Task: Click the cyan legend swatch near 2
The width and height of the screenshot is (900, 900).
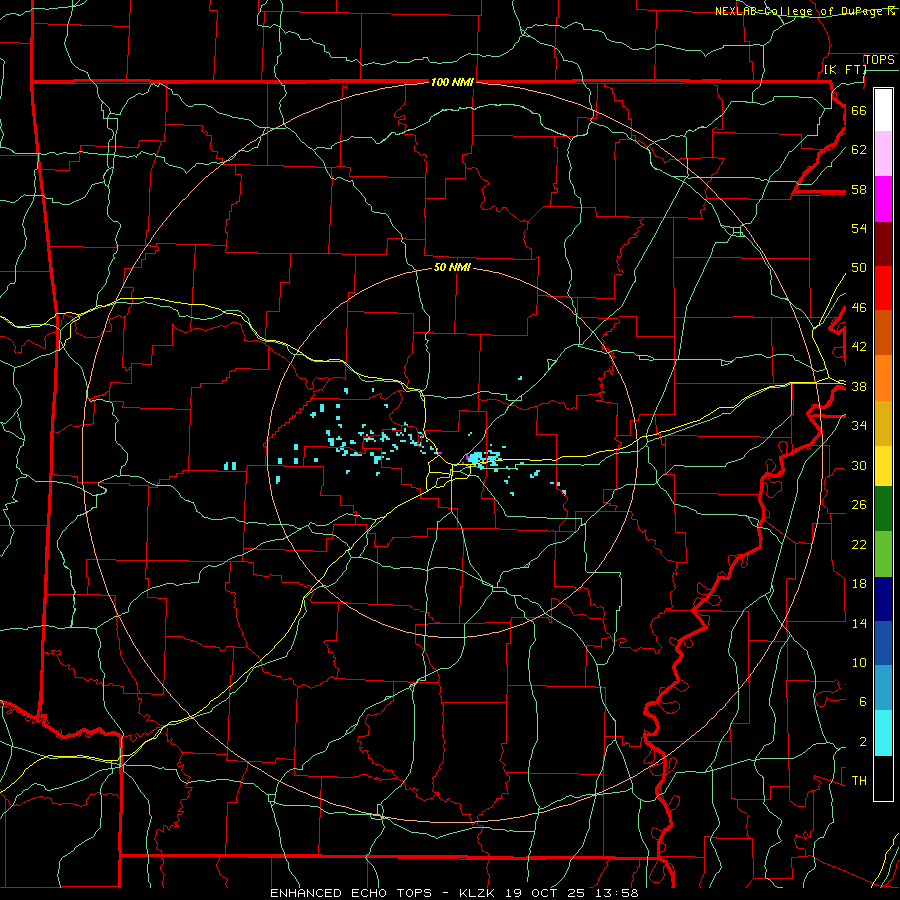Action: click(883, 733)
